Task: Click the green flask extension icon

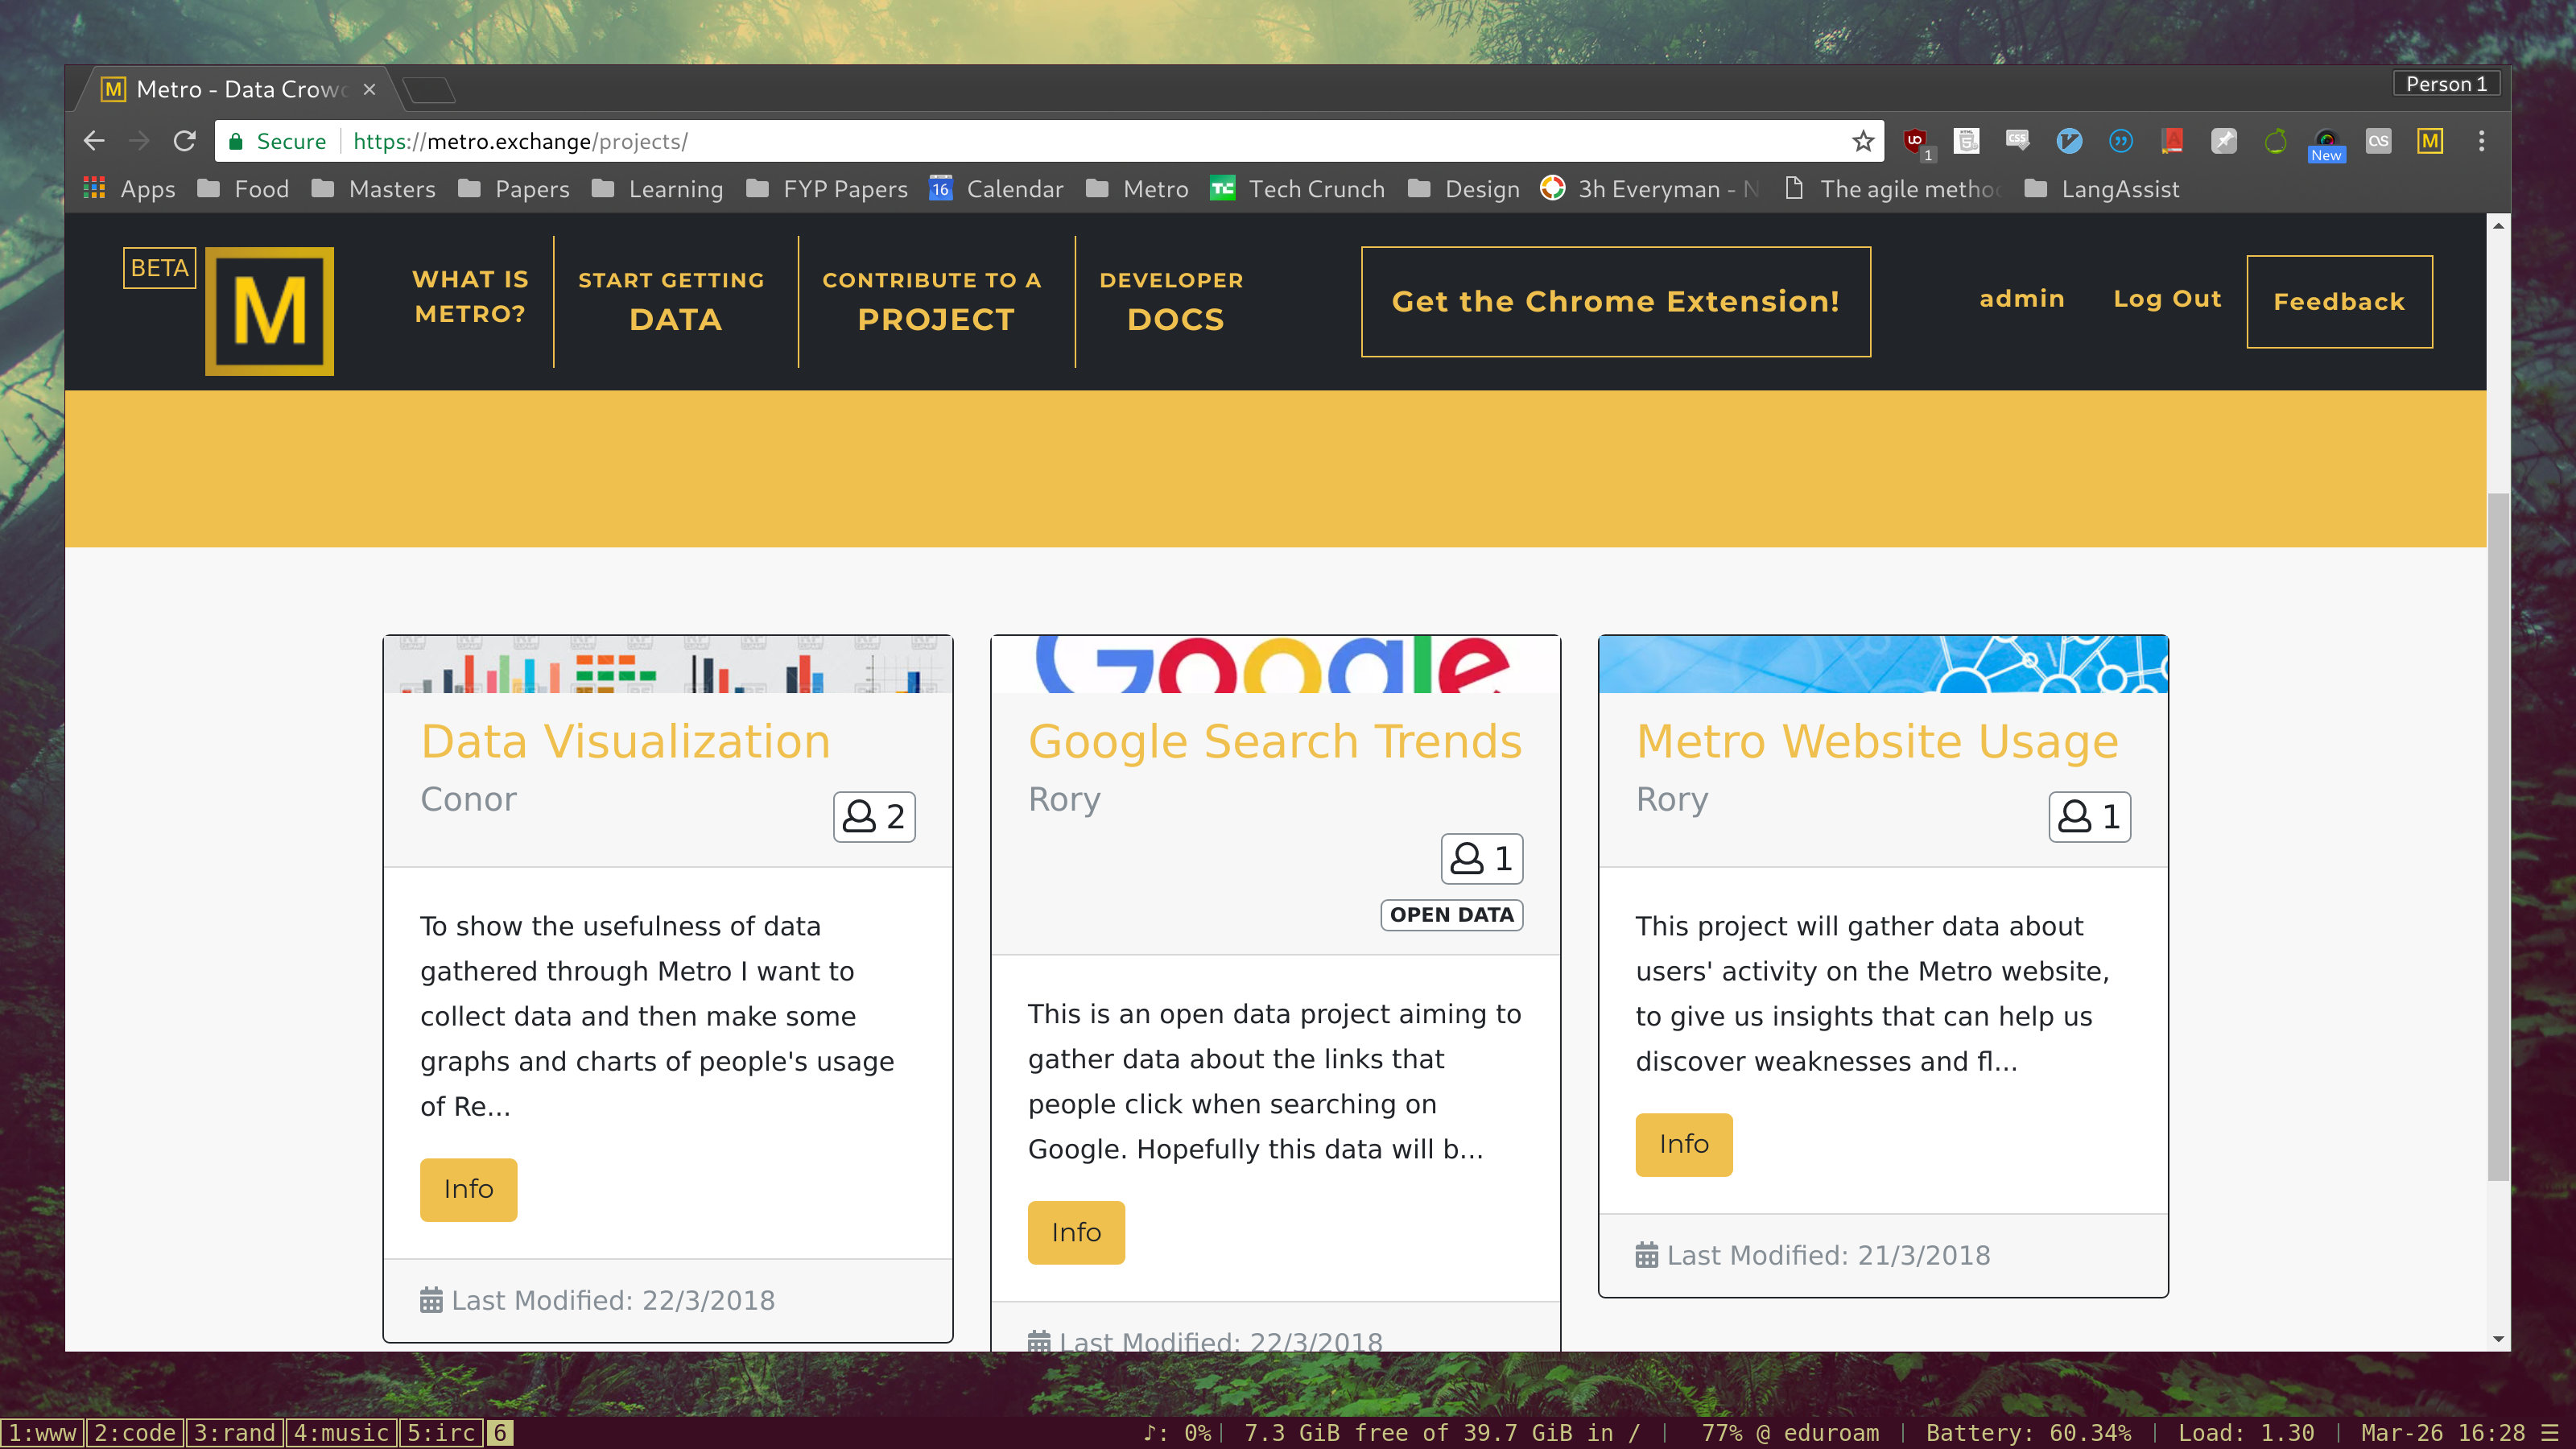Action: (2275, 141)
